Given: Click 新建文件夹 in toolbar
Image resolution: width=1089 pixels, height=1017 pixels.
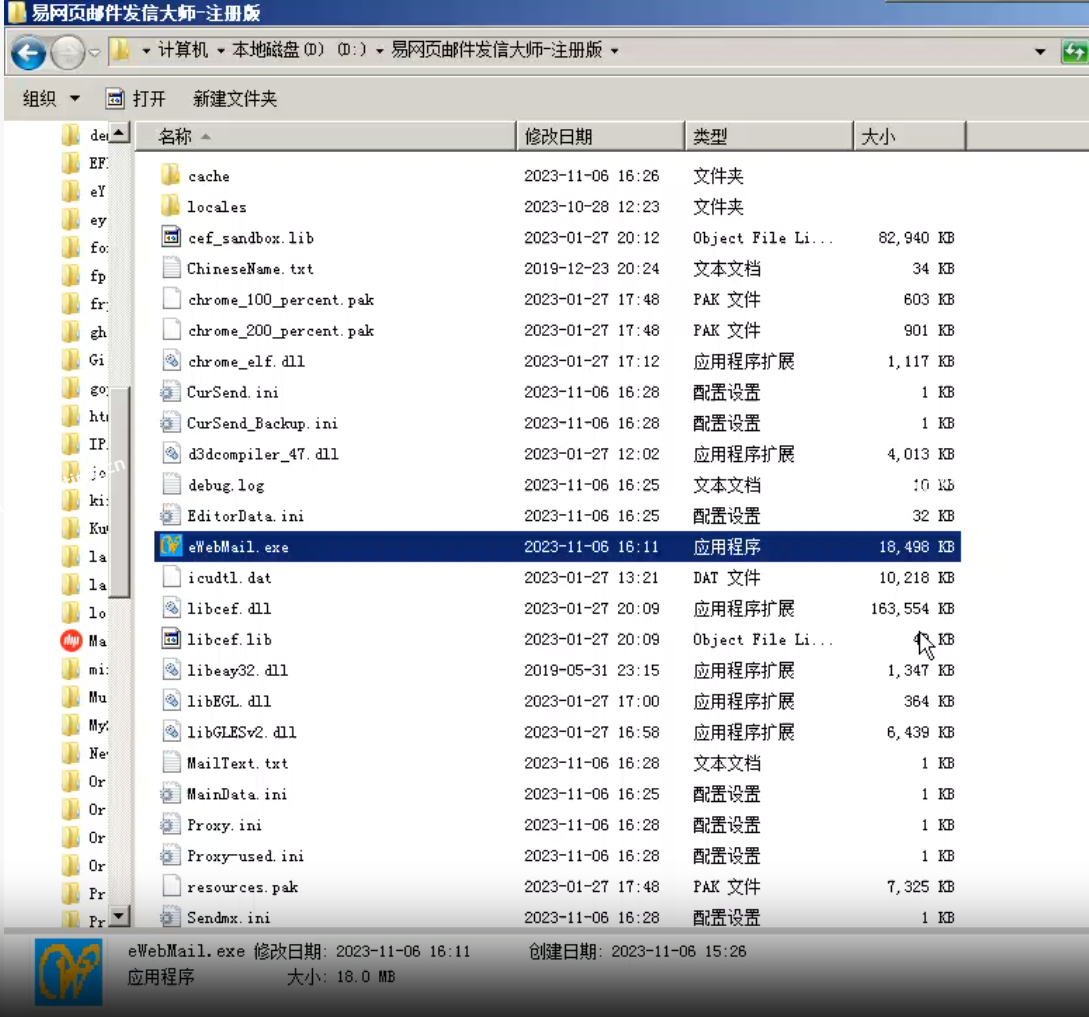Looking at the screenshot, I should coord(235,99).
